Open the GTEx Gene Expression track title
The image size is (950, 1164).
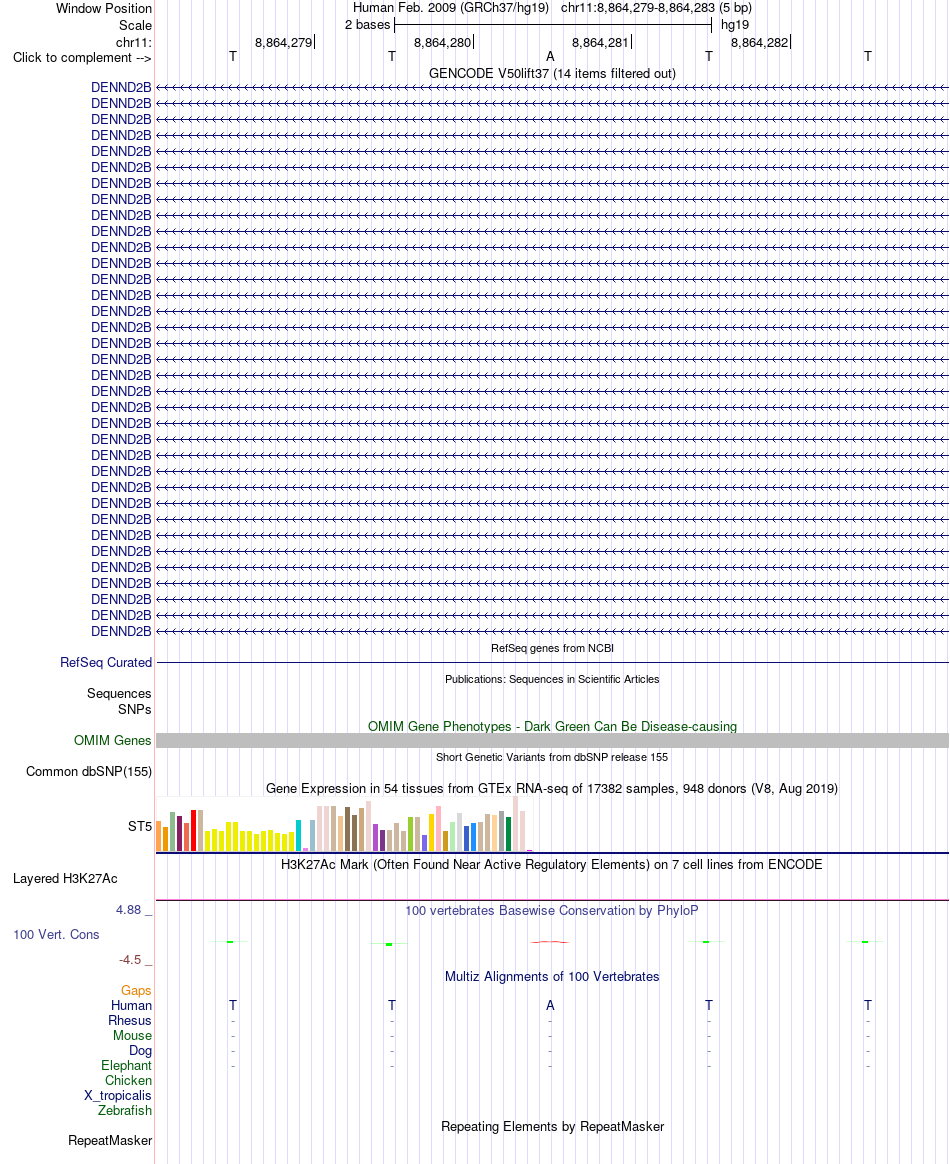(x=552, y=788)
